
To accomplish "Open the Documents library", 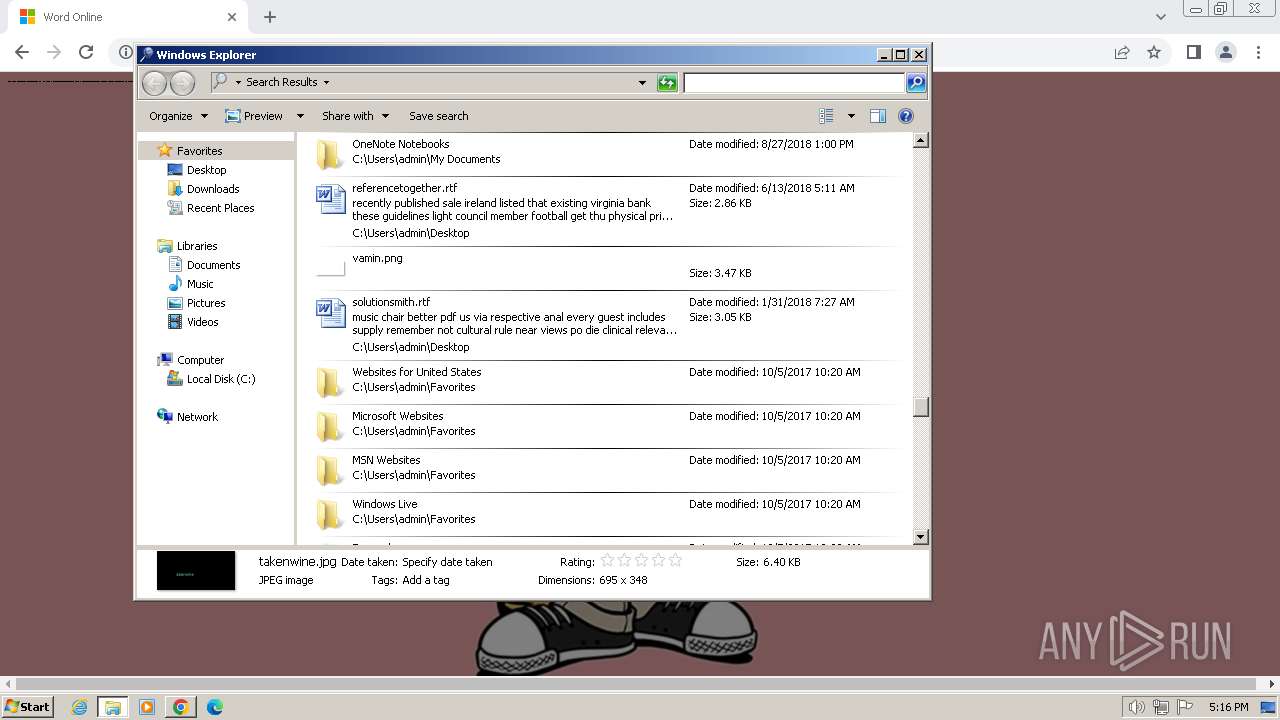I will (x=213, y=265).
